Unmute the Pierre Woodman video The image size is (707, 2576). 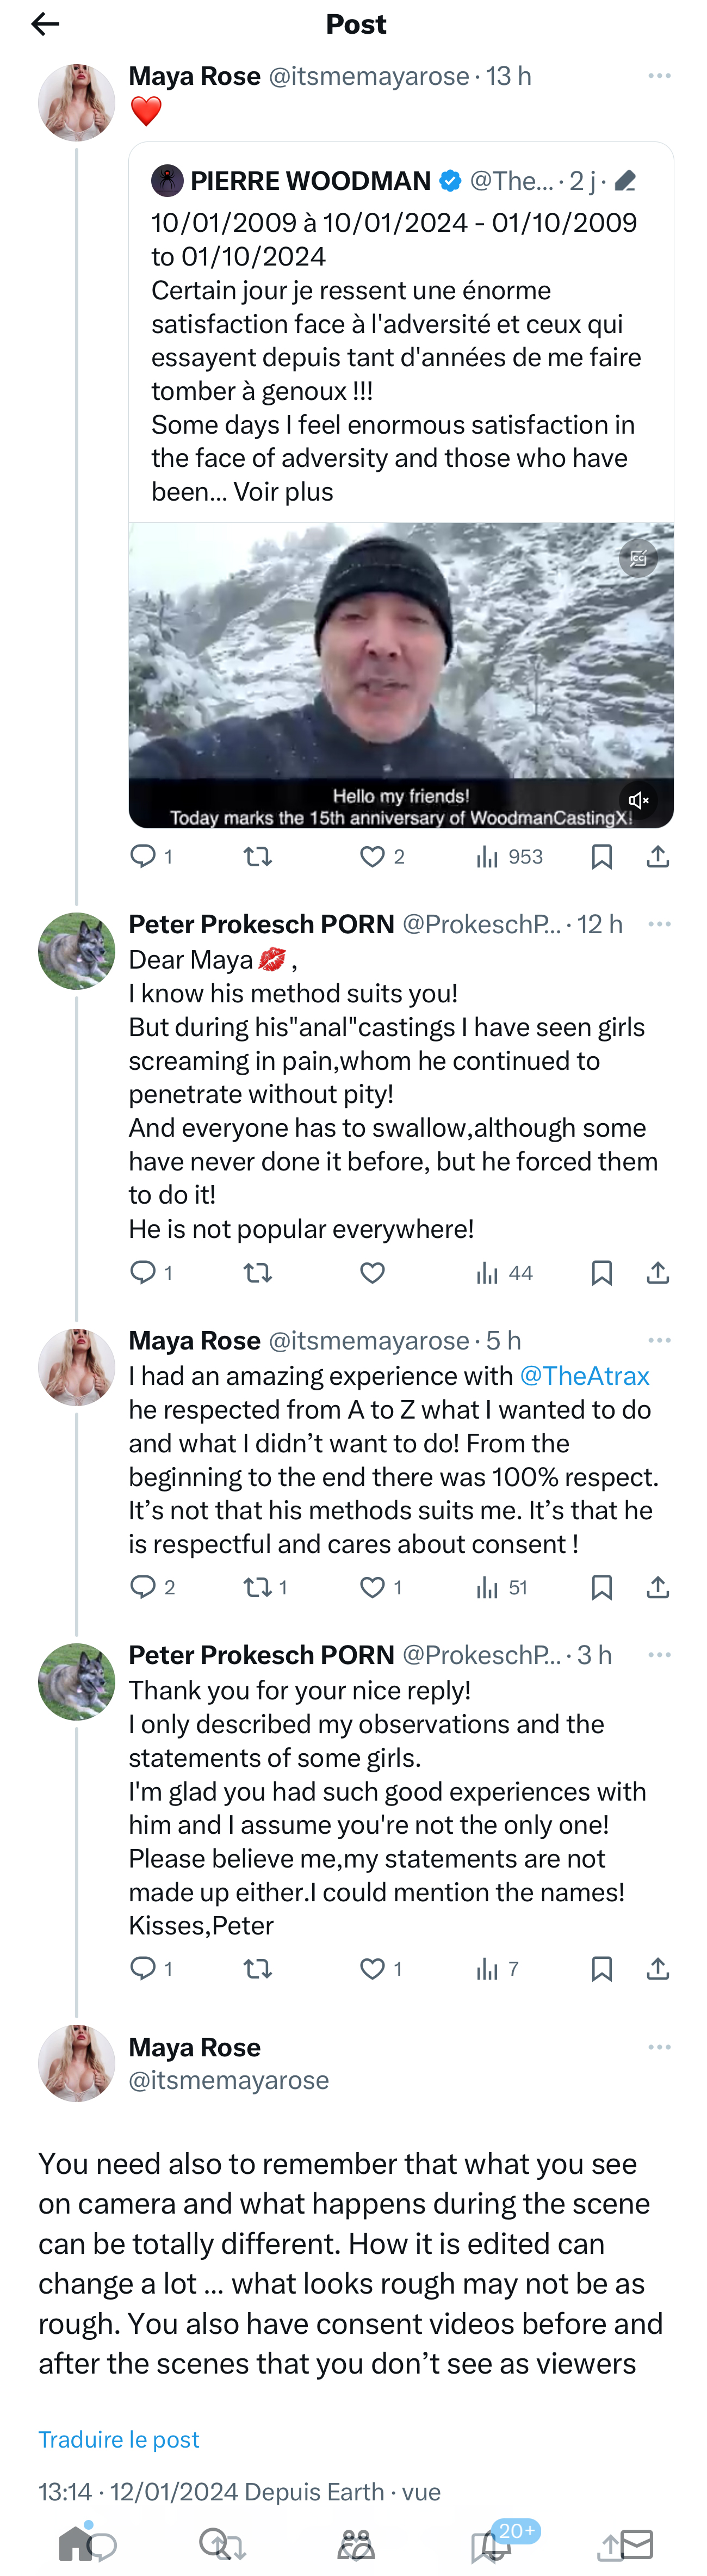(x=638, y=800)
